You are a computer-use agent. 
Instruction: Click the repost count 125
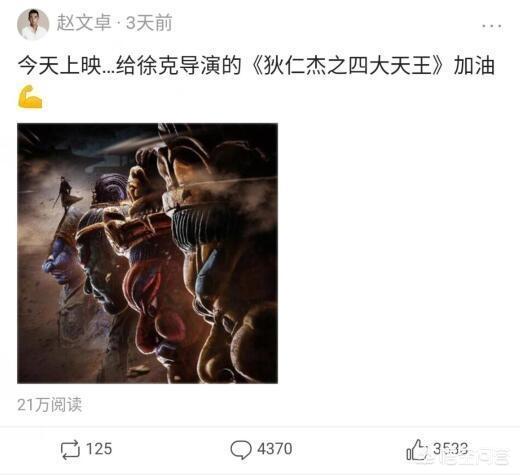(x=99, y=449)
